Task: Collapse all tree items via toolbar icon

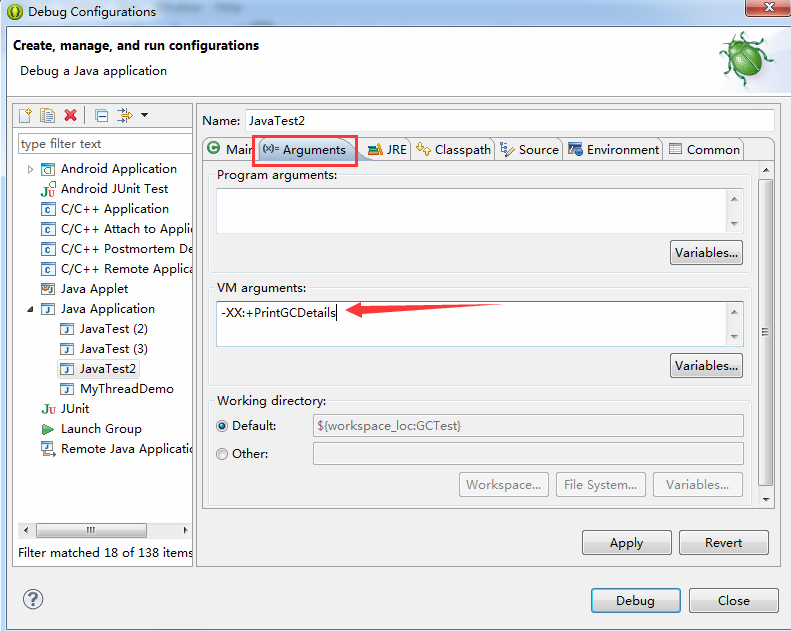Action: click(x=101, y=115)
